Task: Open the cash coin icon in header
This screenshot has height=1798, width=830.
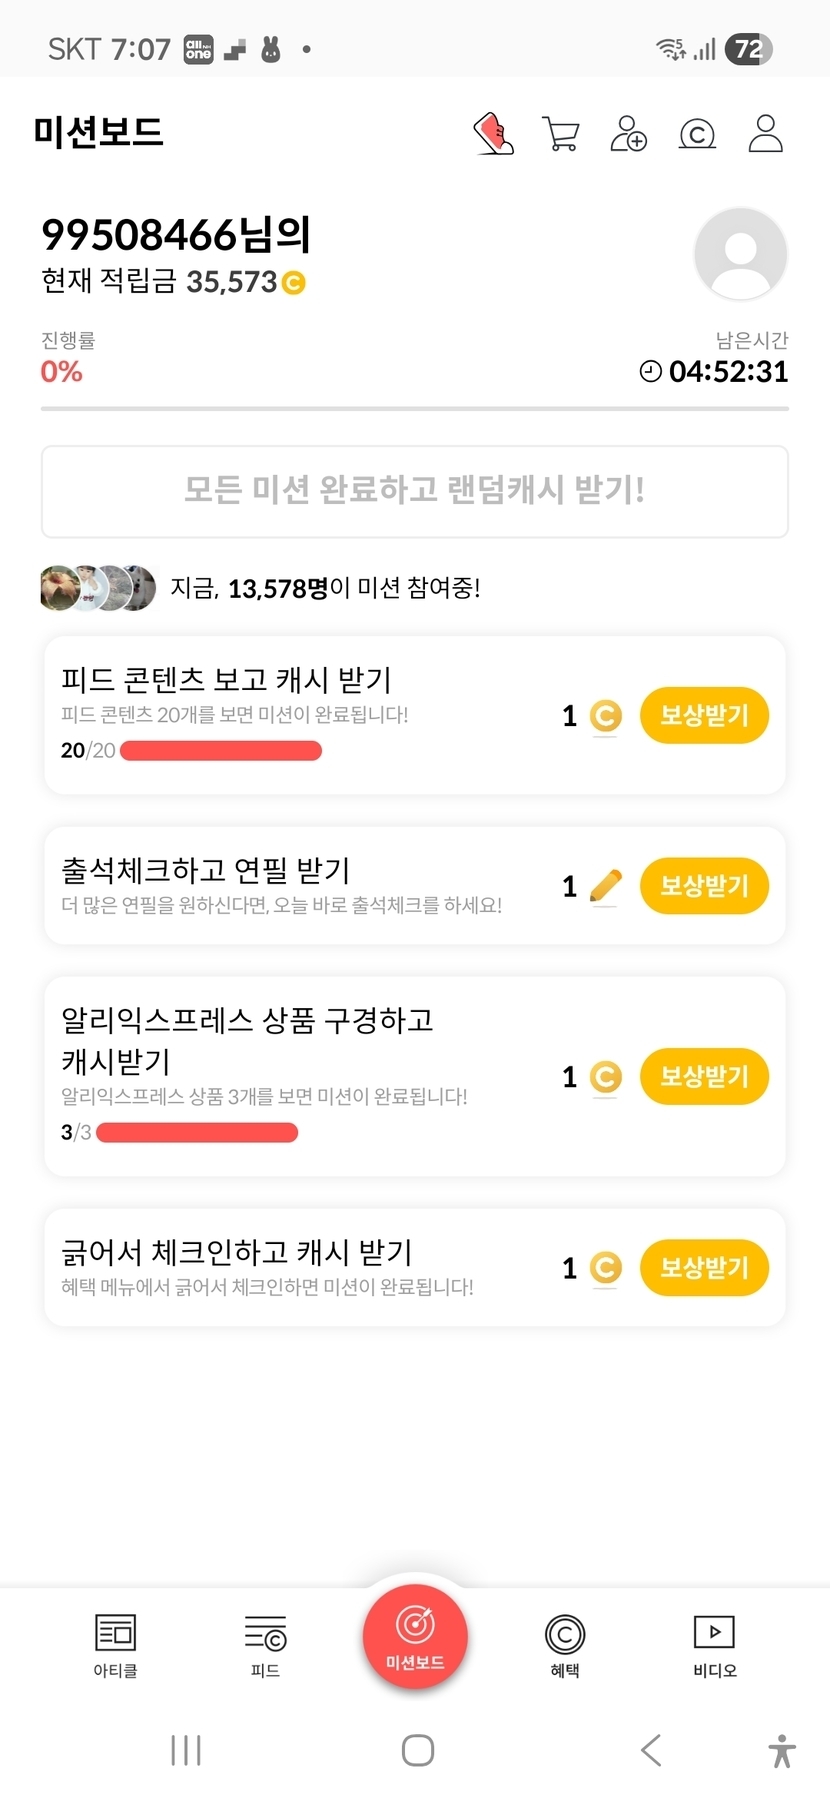Action: pos(697,133)
